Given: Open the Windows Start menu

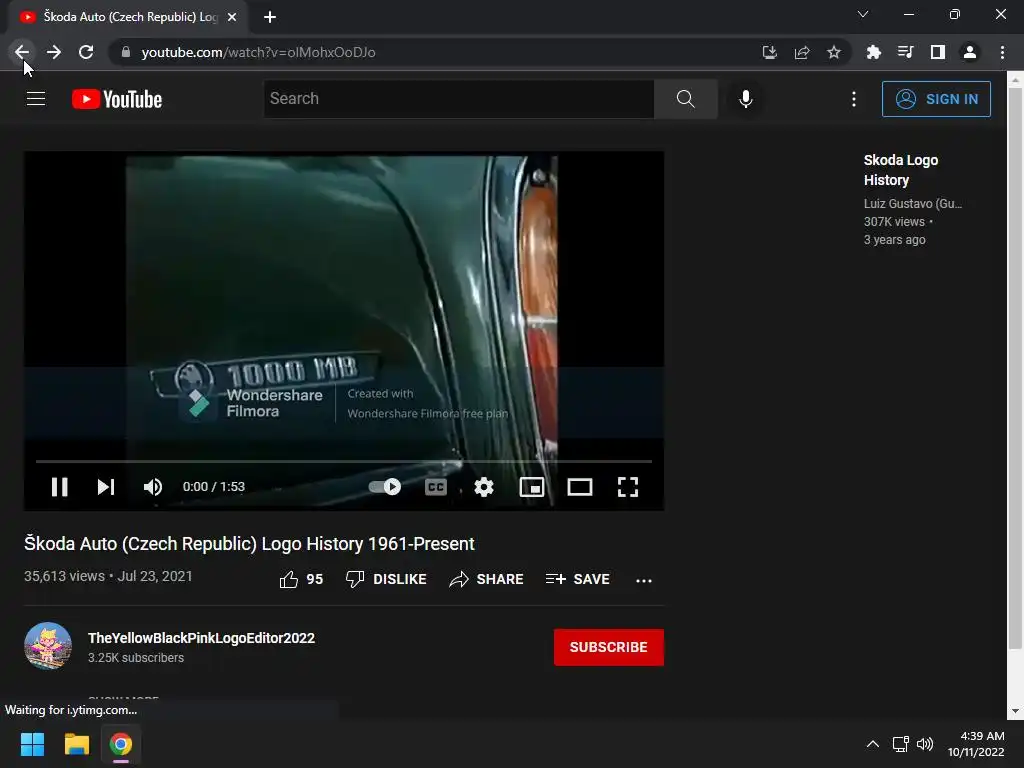Looking at the screenshot, I should click(32, 744).
